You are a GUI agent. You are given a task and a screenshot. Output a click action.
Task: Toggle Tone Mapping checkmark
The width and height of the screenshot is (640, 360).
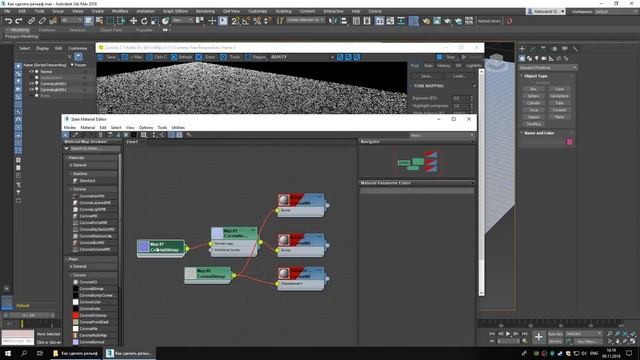click(x=474, y=86)
